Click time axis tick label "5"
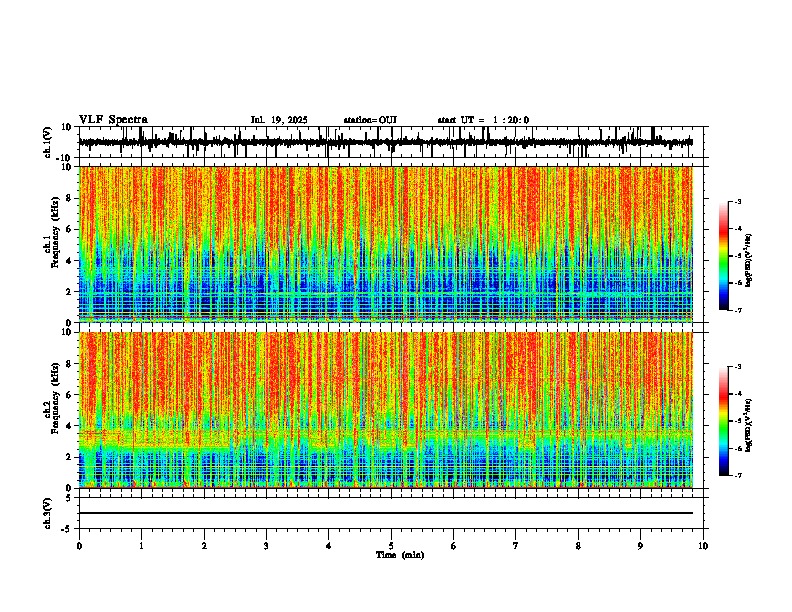Viewport: 792px width, 612px height. [391, 546]
